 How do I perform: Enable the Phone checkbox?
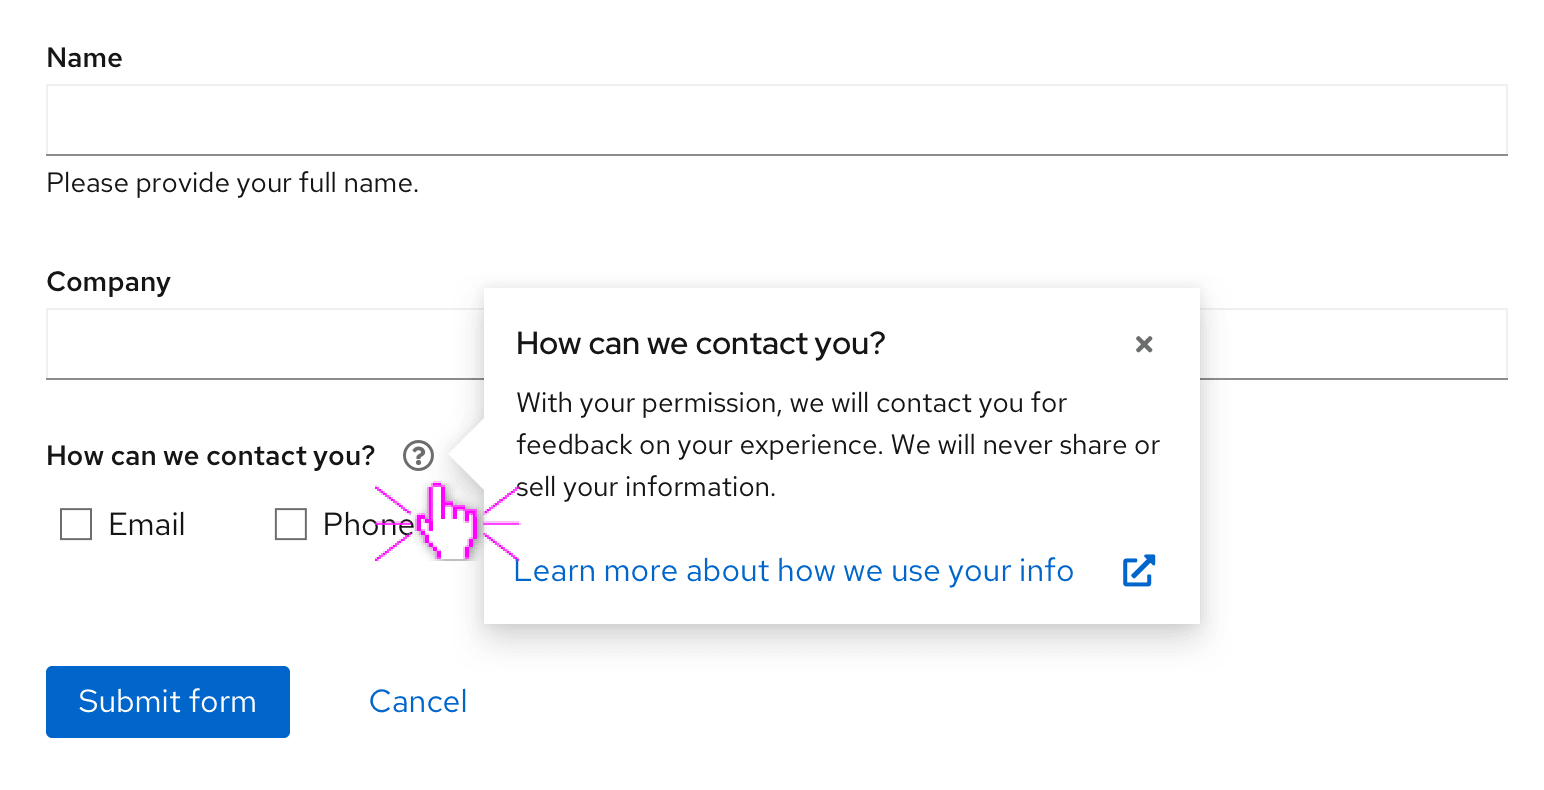tap(290, 524)
